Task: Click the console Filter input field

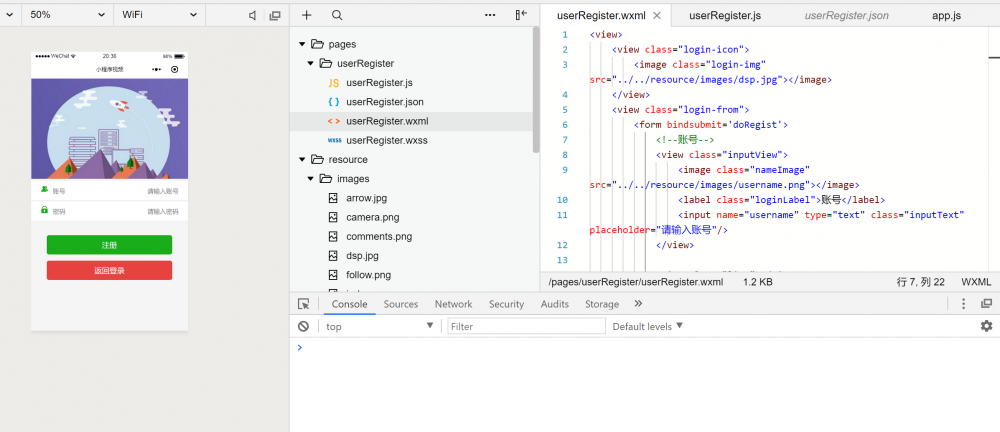Action: click(x=526, y=326)
